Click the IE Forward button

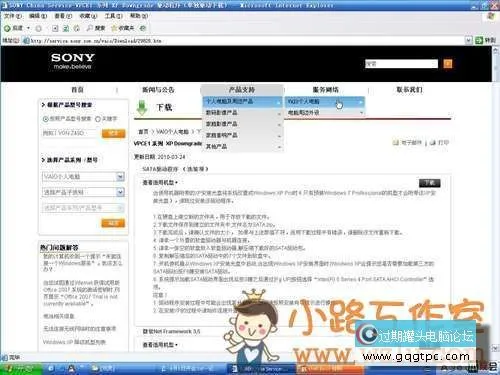(x=38, y=29)
